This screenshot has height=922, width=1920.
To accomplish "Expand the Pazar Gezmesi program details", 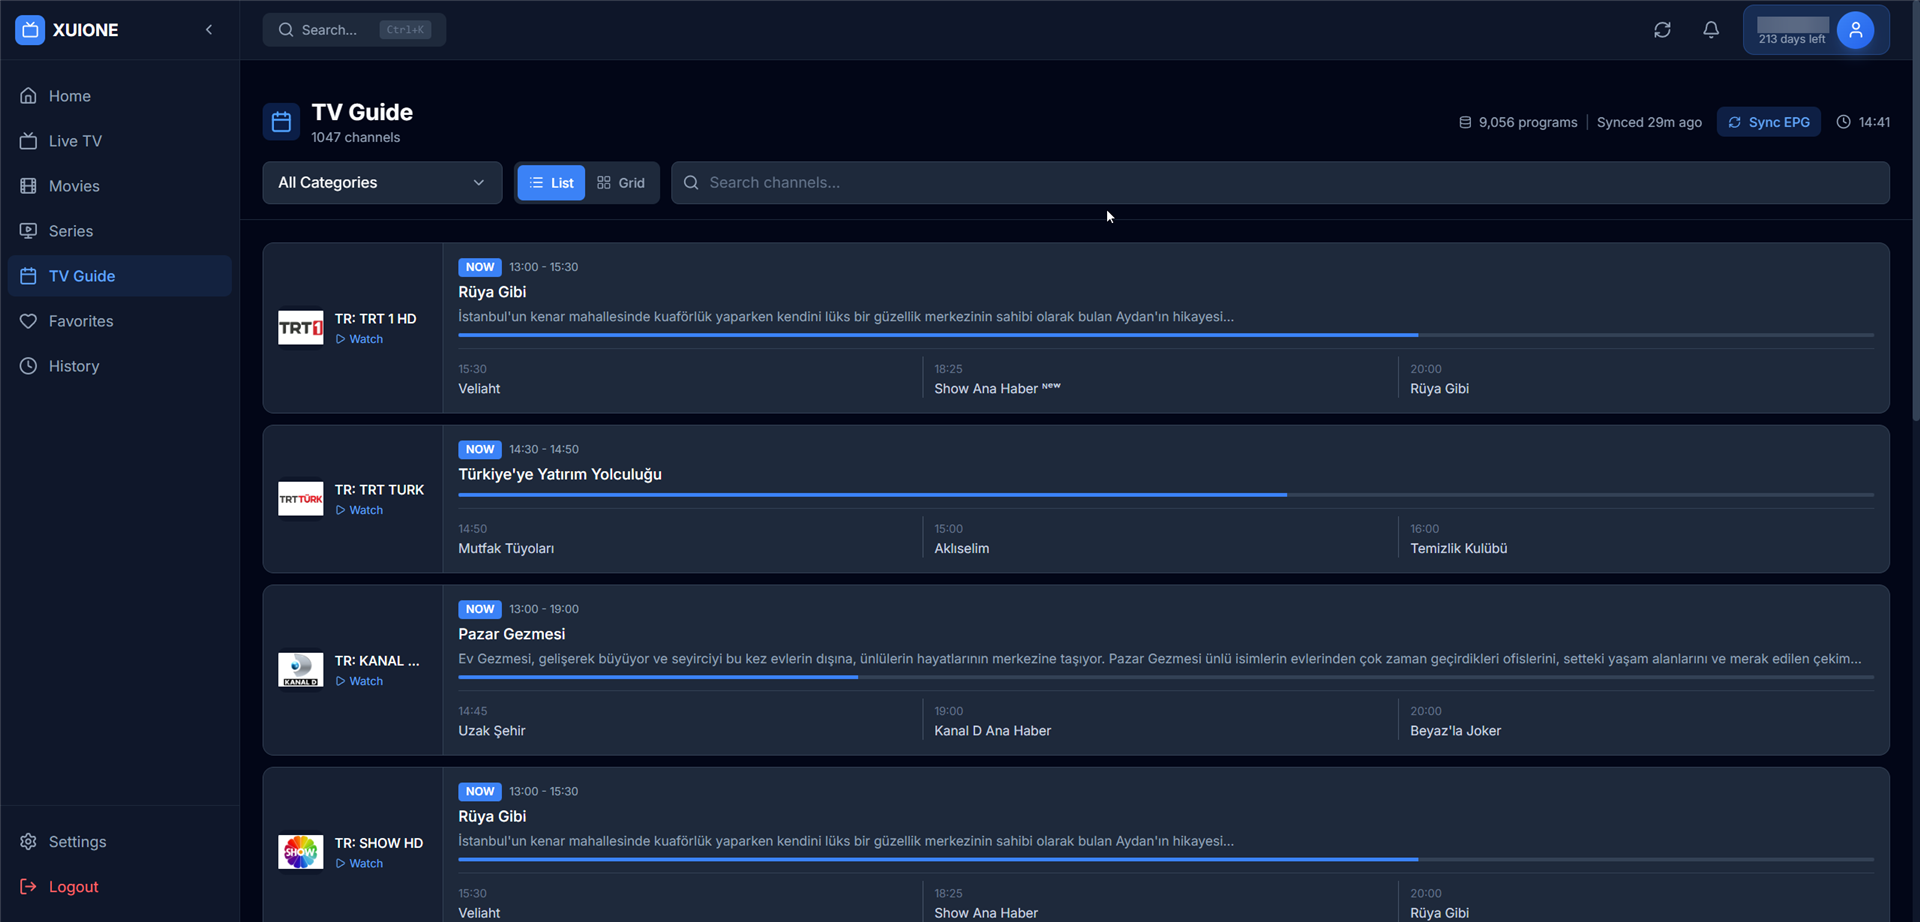I will click(511, 634).
